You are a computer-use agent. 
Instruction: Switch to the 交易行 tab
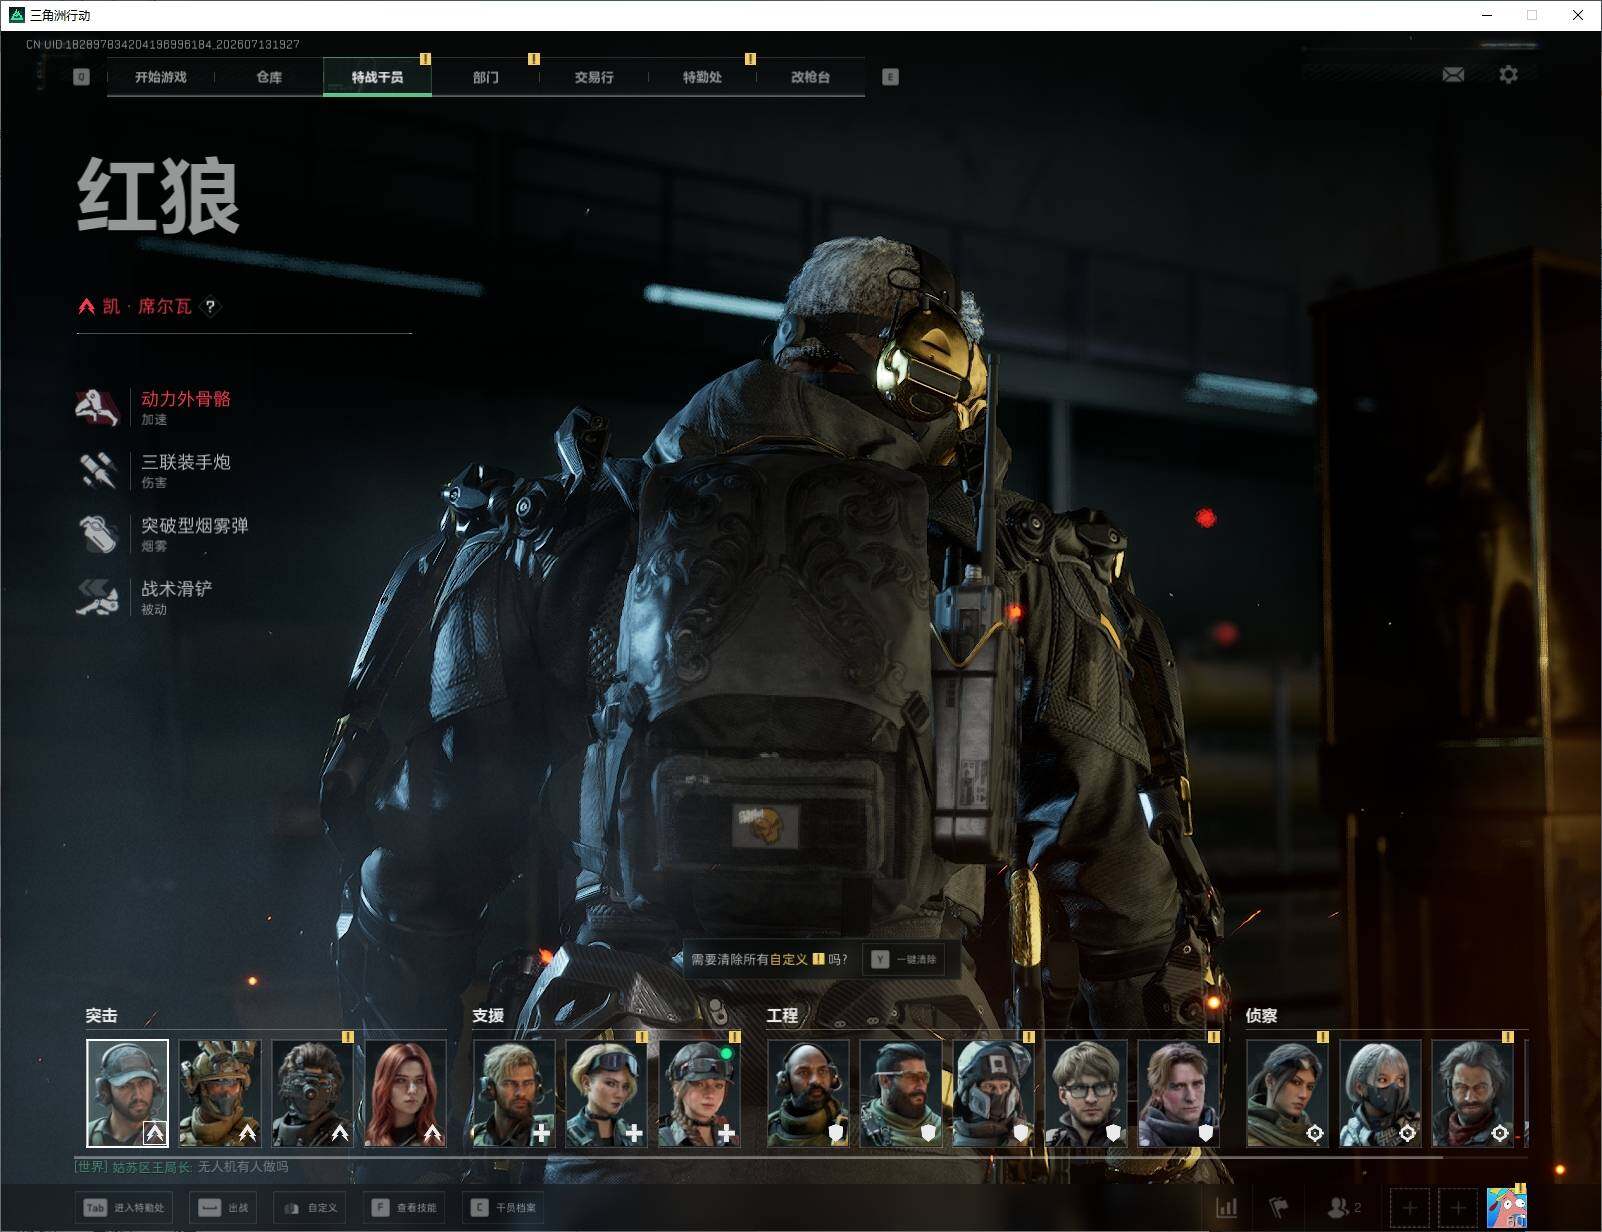coord(594,77)
